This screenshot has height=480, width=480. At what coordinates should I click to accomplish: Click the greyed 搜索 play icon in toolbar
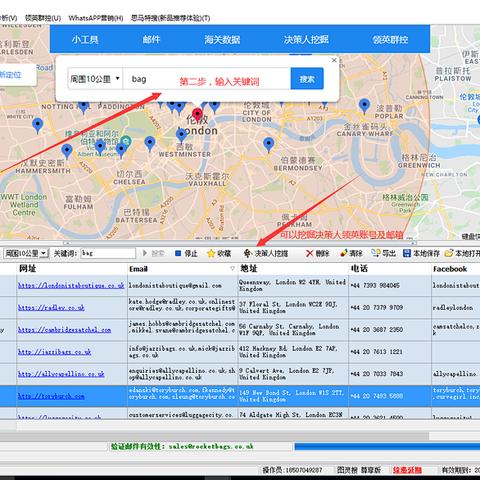click(145, 253)
